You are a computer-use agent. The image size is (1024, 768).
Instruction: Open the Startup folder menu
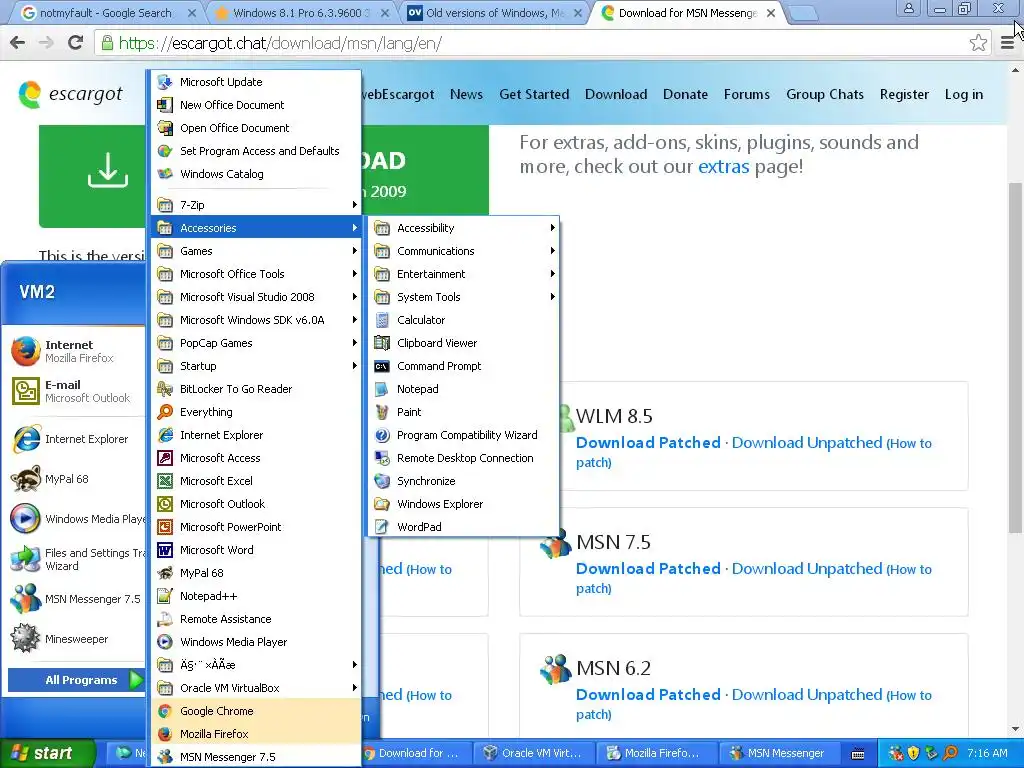pos(256,366)
